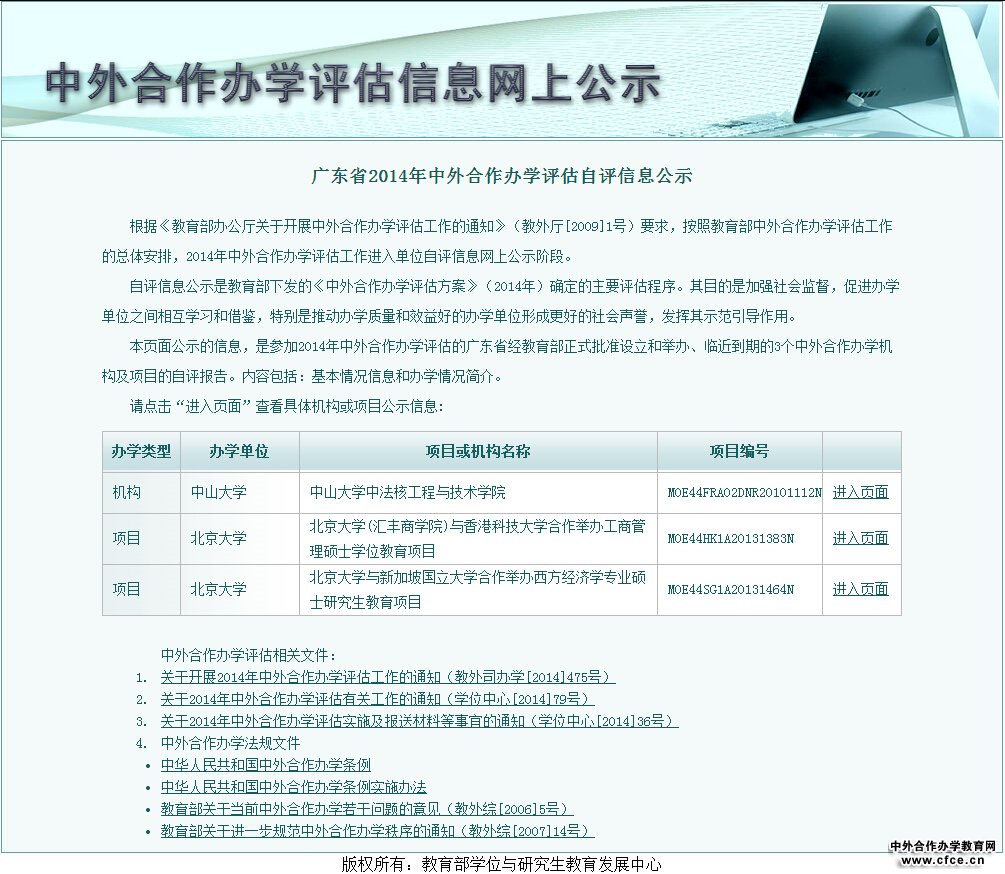The width and height of the screenshot is (1005, 874).
Task: Open 中华人民共和国中外合作办学条例 link
Action: click(265, 765)
